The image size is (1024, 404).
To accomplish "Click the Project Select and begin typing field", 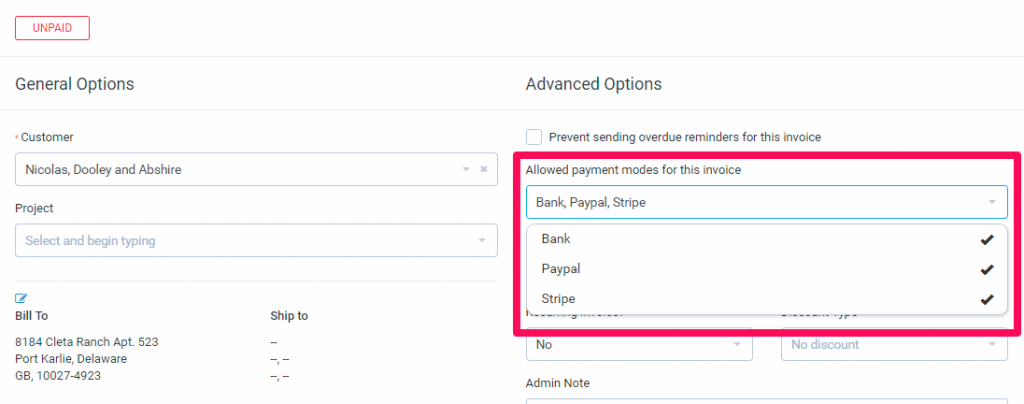I will point(240,241).
